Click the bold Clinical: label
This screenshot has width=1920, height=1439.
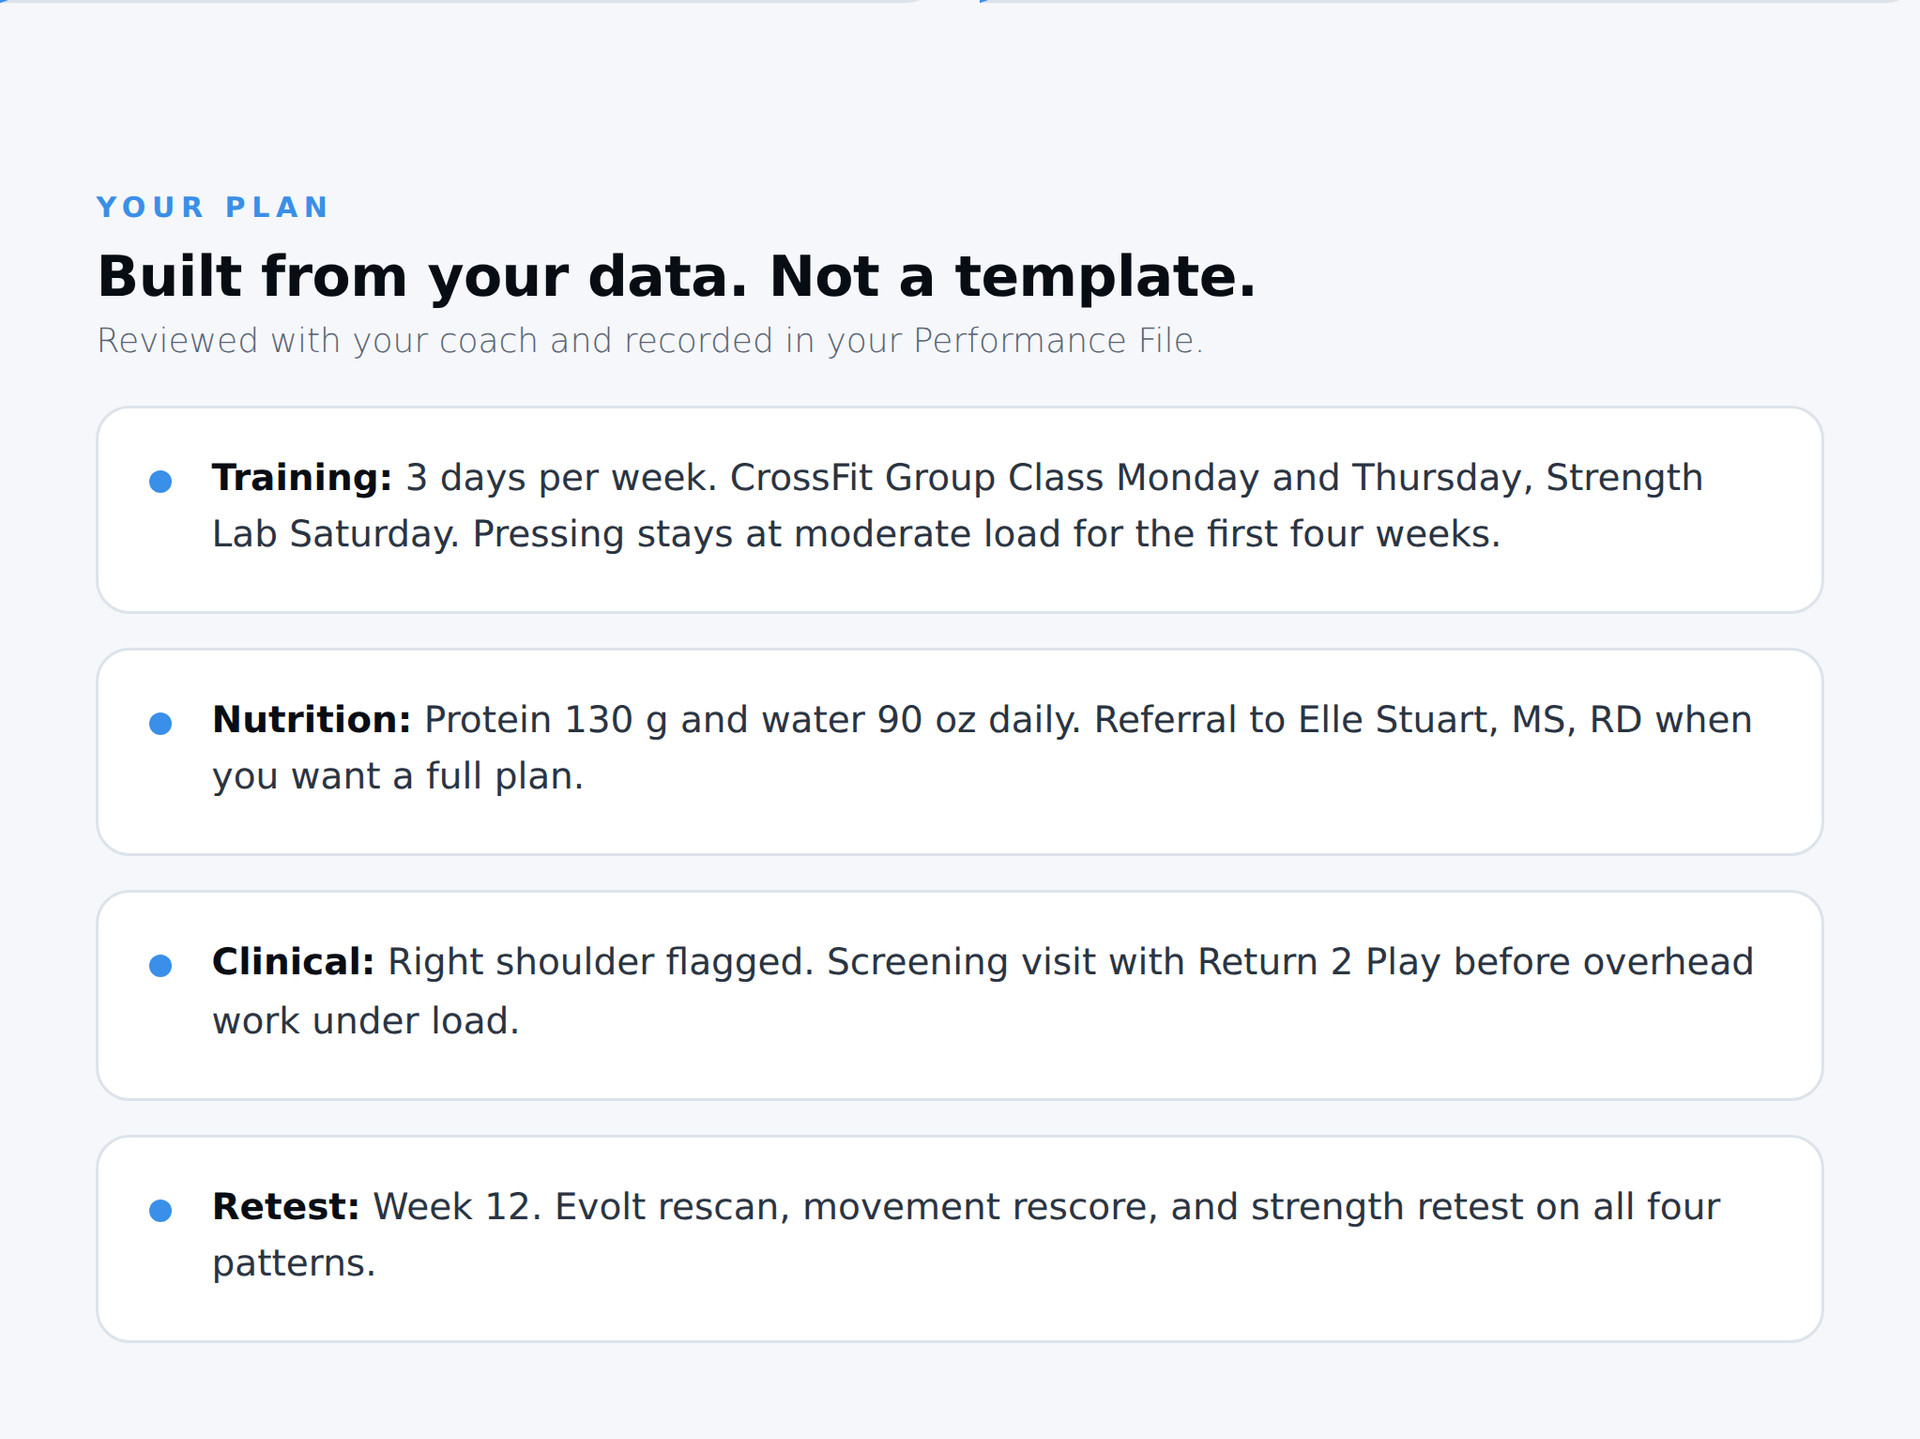click(293, 962)
